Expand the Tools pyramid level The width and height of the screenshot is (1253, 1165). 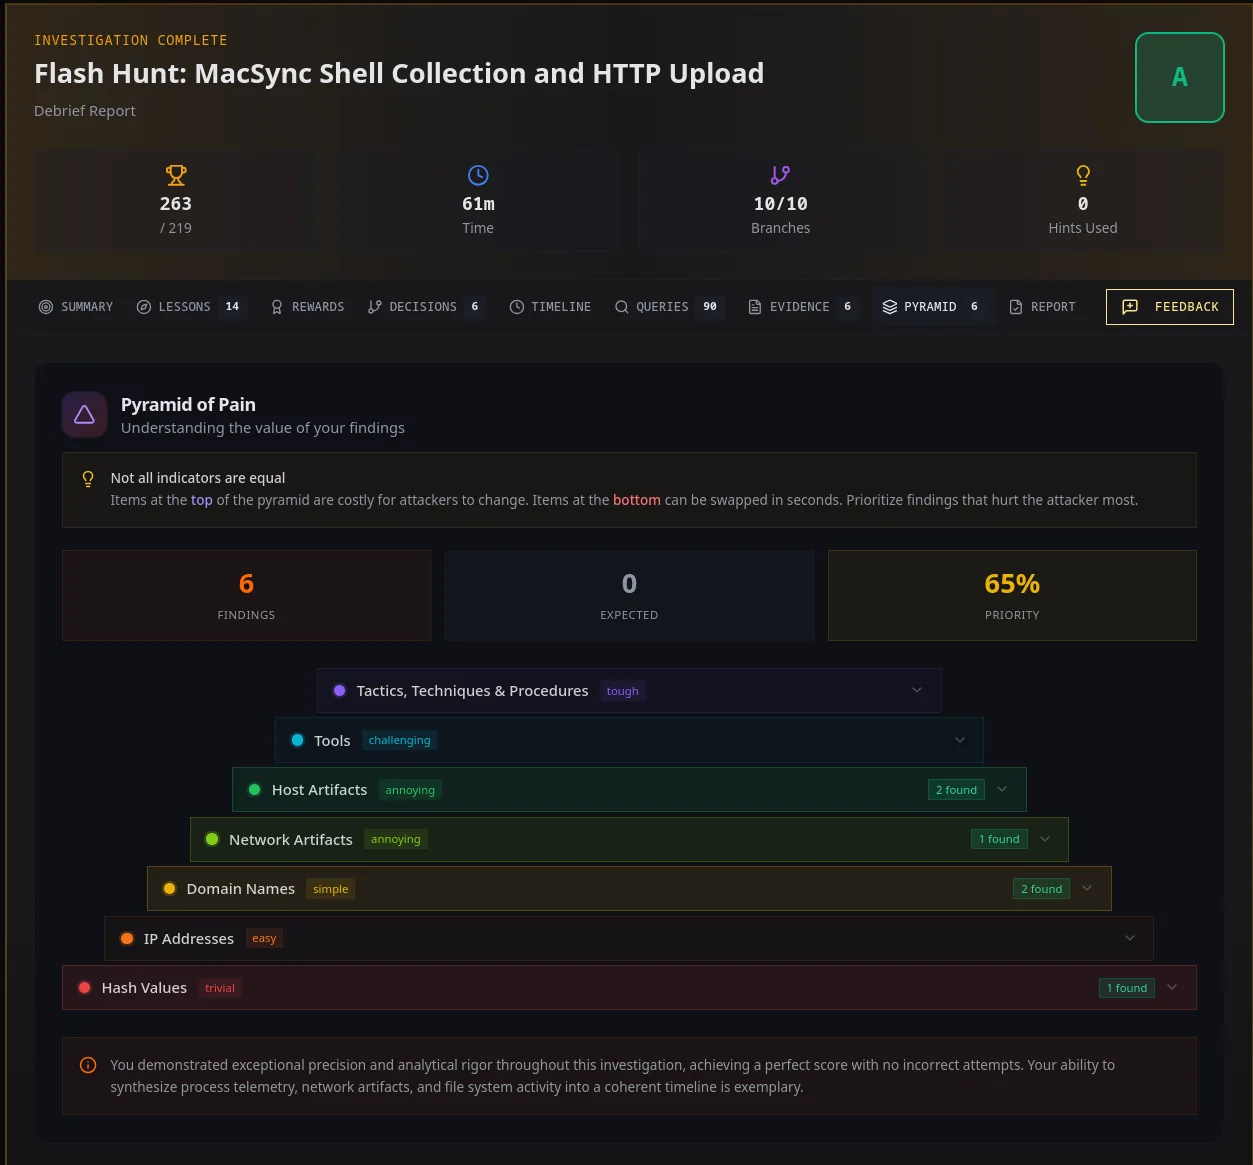tap(629, 740)
